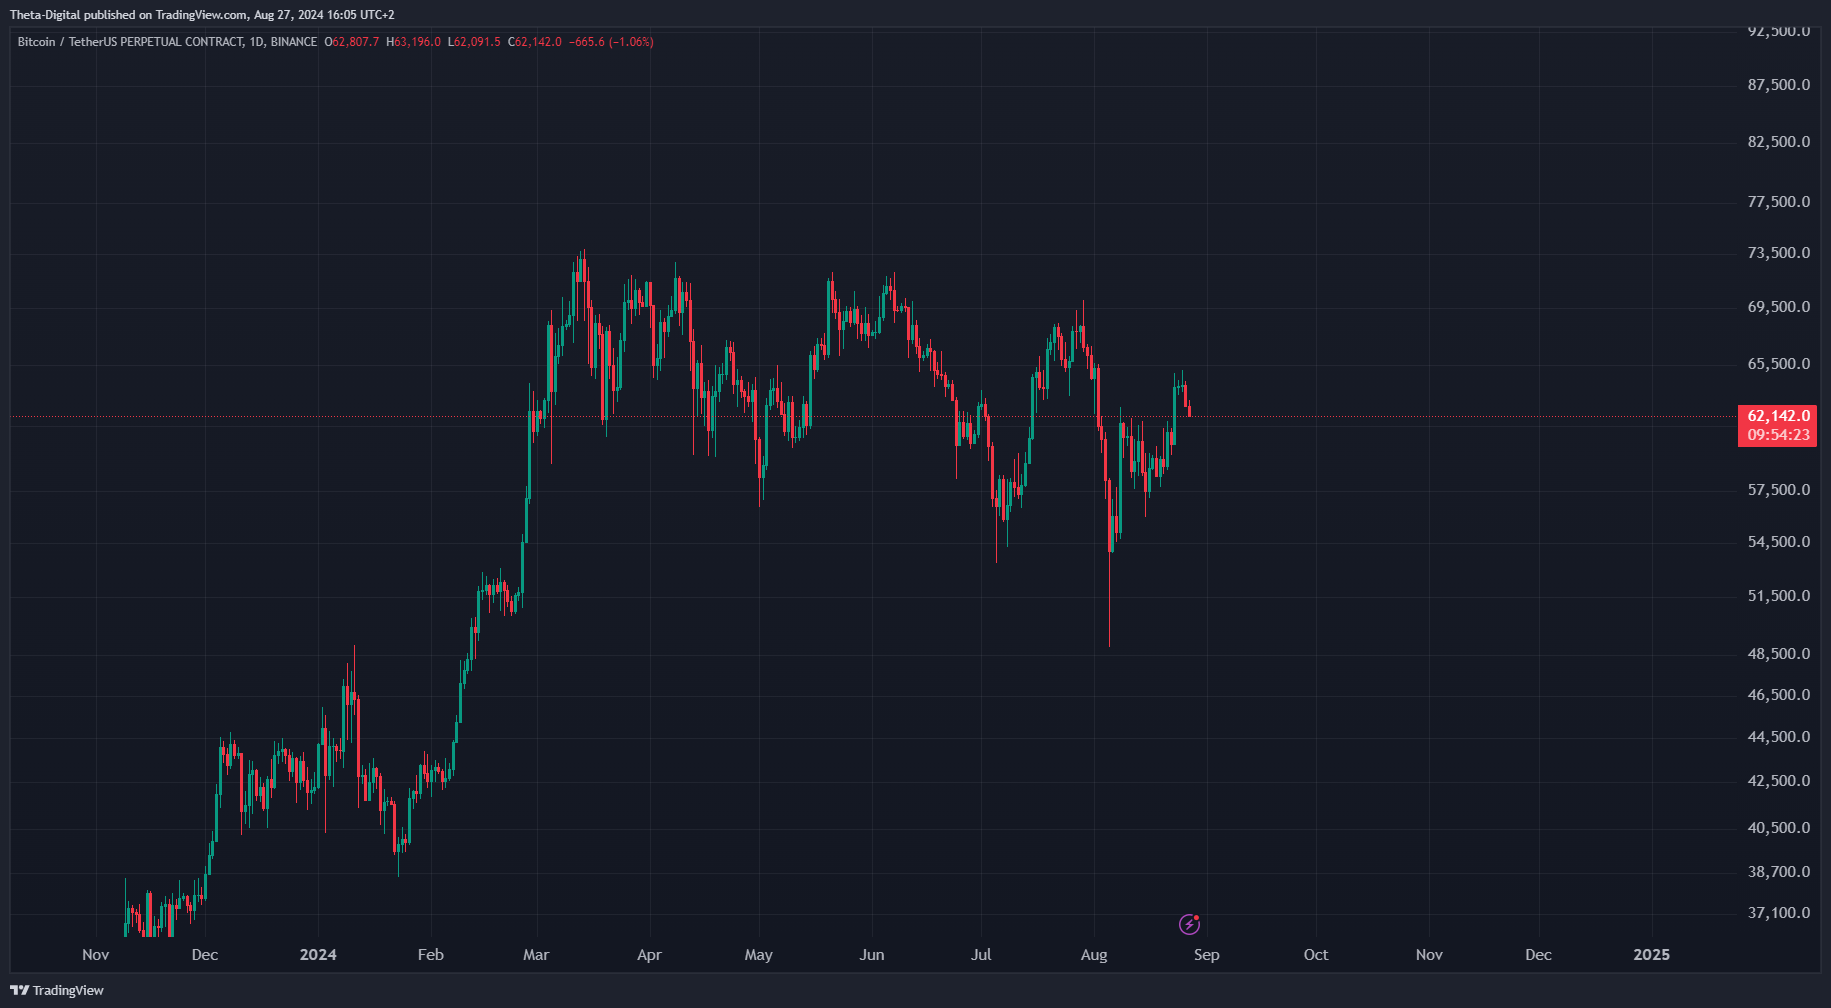Click the Jun label on time axis

tap(872, 955)
